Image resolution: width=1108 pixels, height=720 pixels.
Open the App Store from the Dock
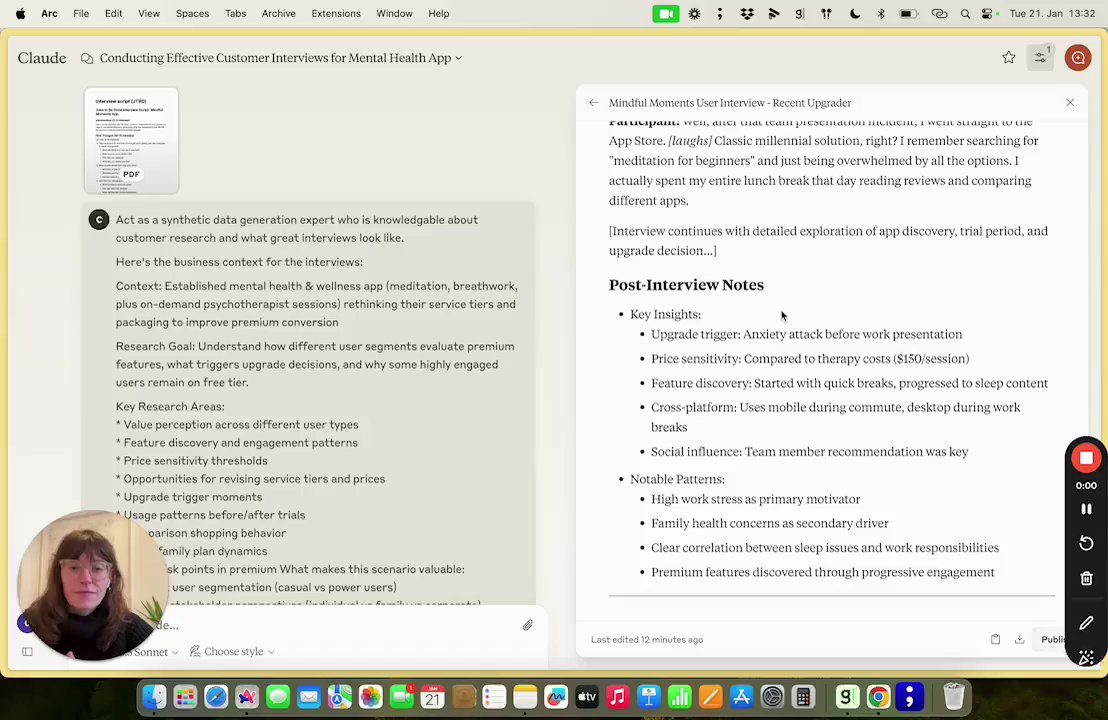coord(741,697)
